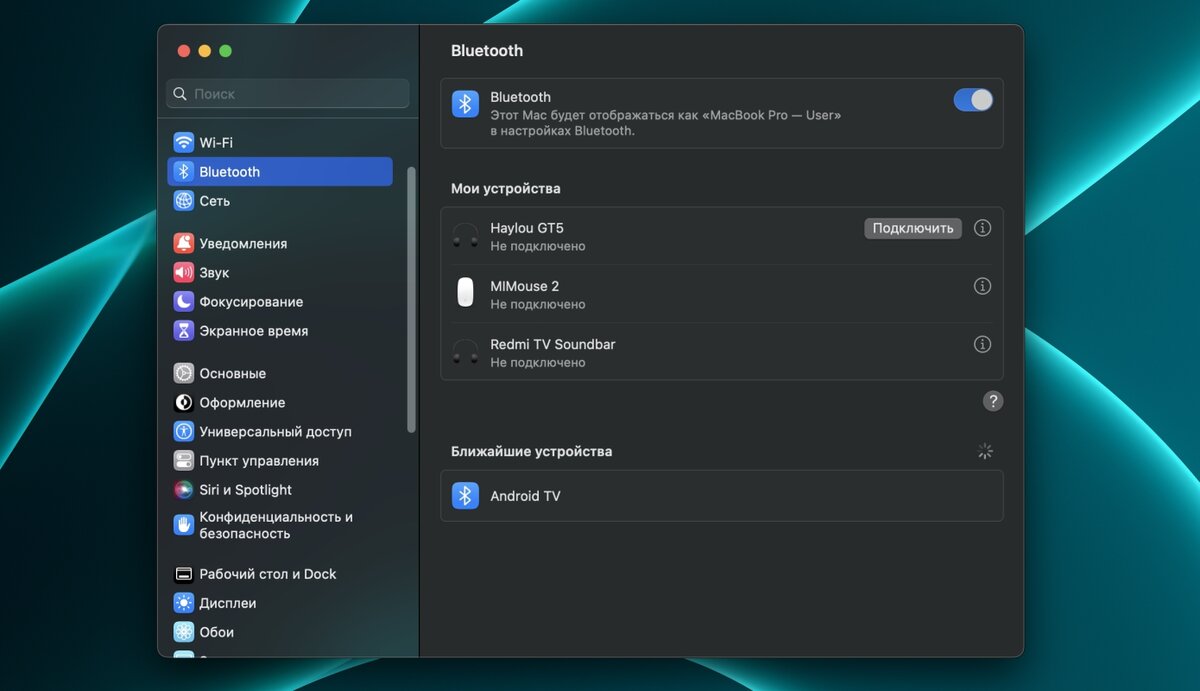Click the Дисплеи sun icon
This screenshot has width=1200, height=691.
click(x=183, y=603)
